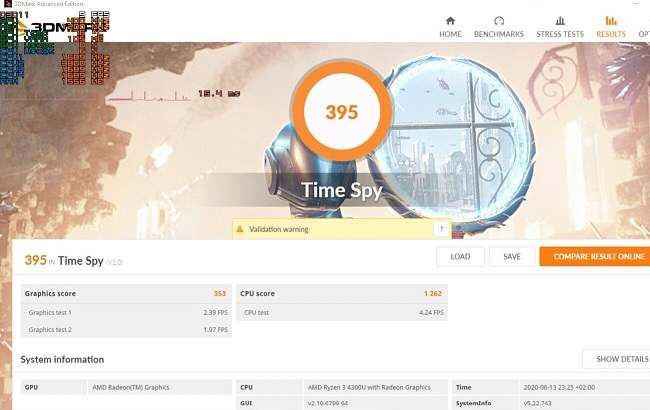The width and height of the screenshot is (650, 410).
Task: Select the Graphics test 1 row
Action: pyautogui.click(x=126, y=313)
